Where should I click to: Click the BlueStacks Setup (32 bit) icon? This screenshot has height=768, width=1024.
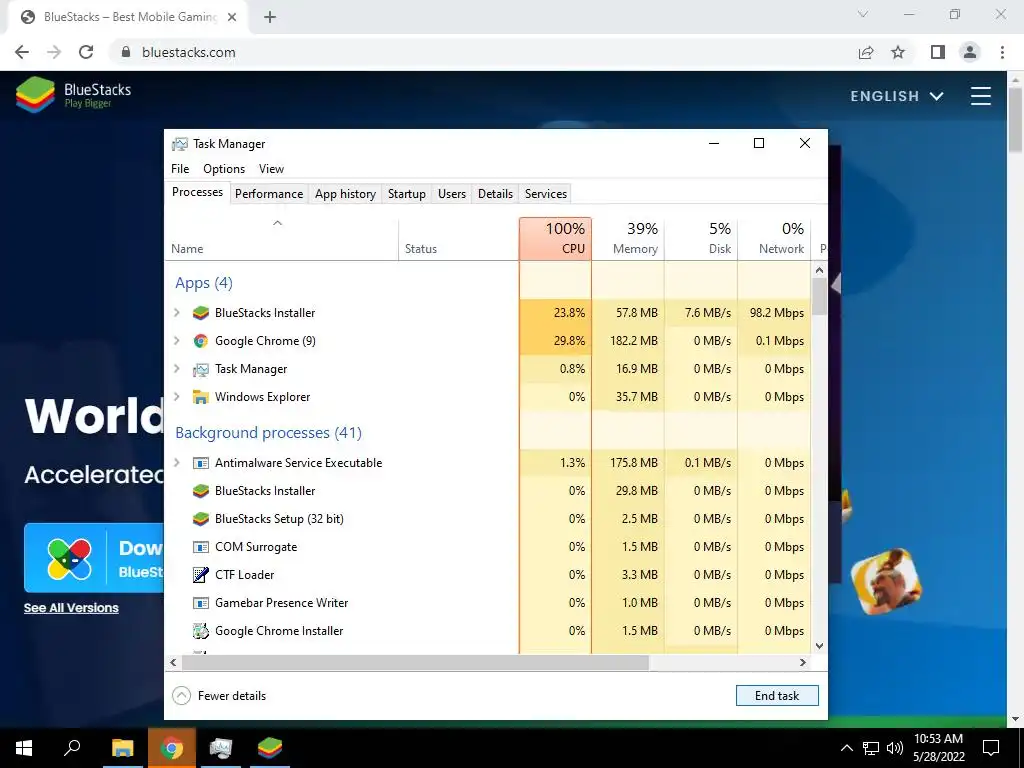tap(200, 519)
